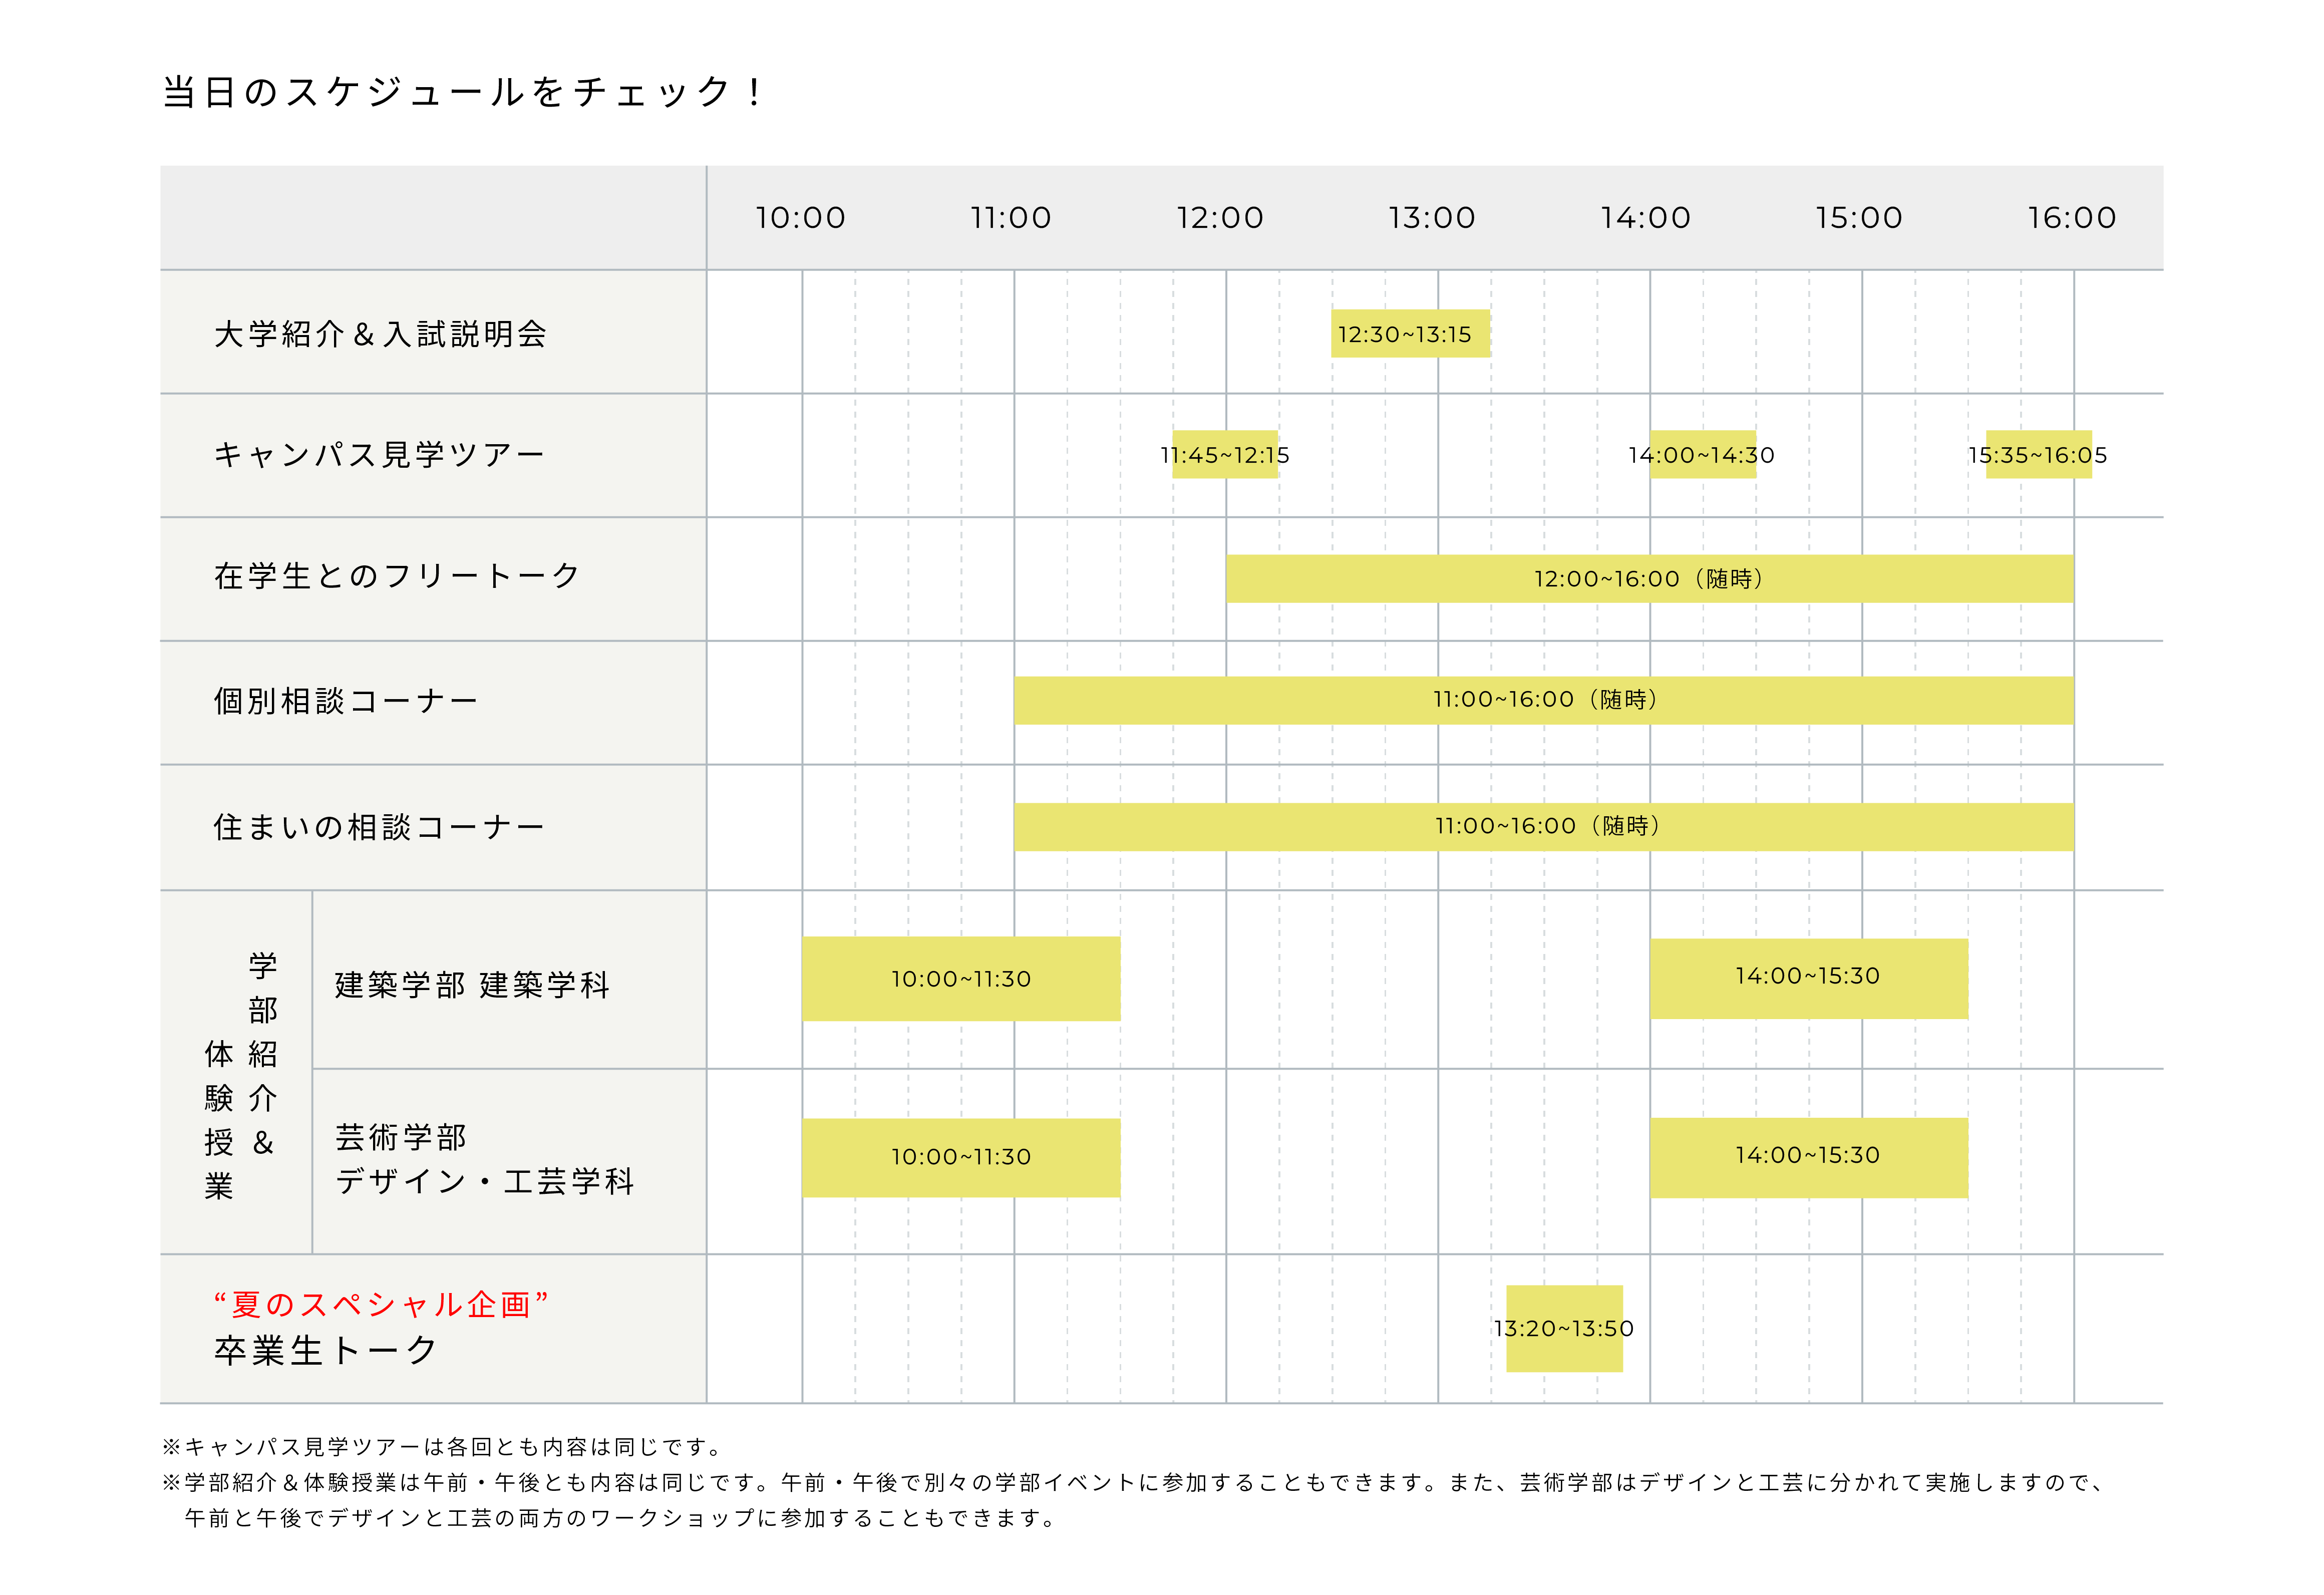Click the row label 芸術学部 デザイン・工芸学科

click(x=485, y=1160)
